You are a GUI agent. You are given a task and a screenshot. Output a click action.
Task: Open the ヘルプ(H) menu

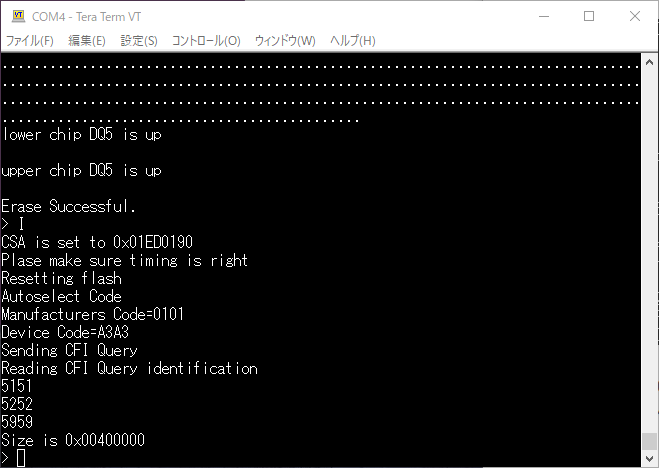coord(352,41)
